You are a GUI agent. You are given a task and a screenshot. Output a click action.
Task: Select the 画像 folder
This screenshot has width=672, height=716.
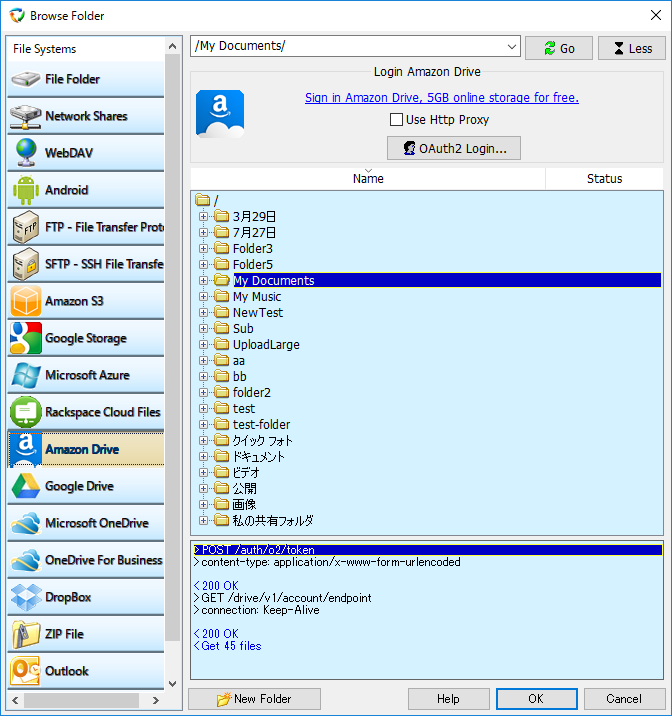245,504
